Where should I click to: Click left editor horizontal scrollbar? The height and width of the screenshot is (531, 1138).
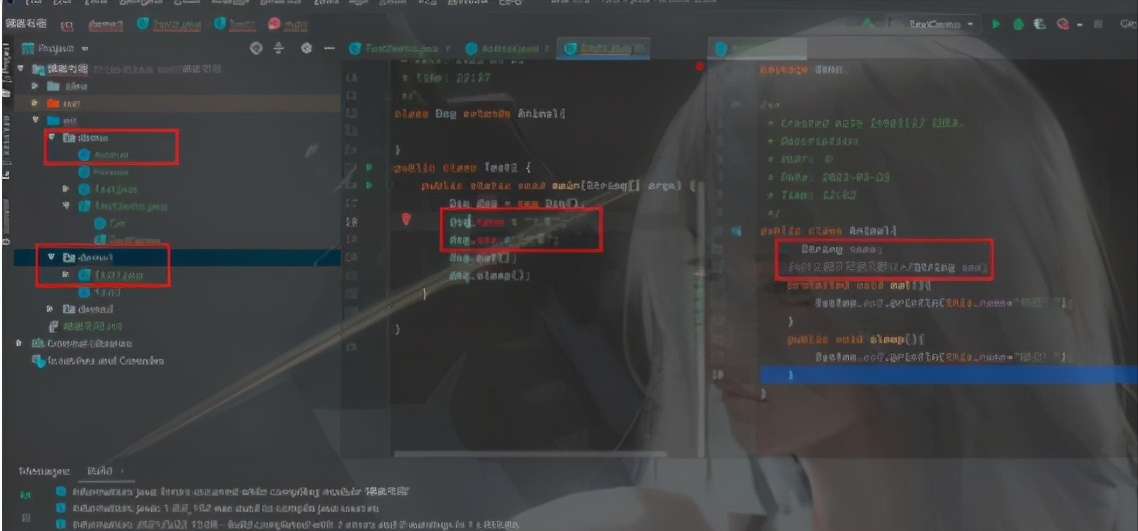pos(530,454)
